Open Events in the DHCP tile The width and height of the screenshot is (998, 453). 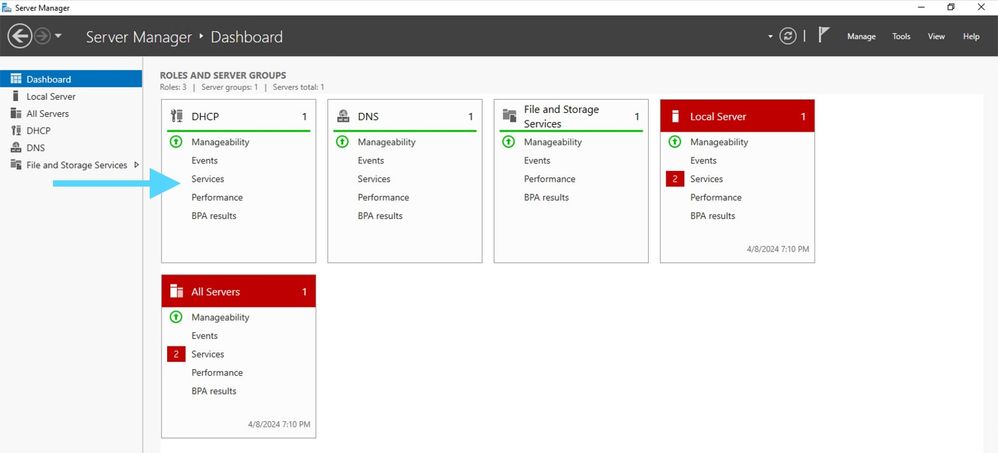click(x=204, y=160)
